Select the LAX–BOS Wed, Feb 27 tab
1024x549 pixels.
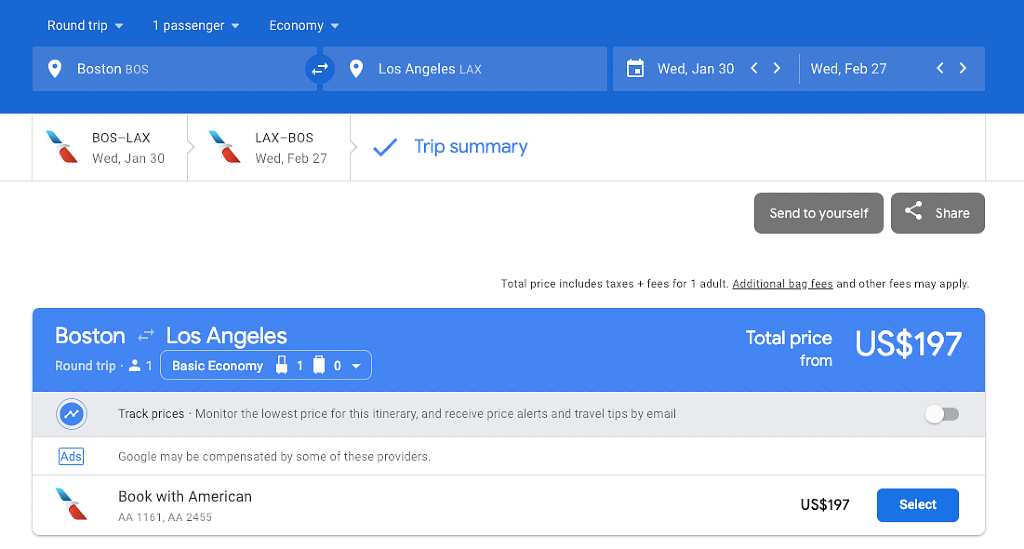[x=269, y=148]
